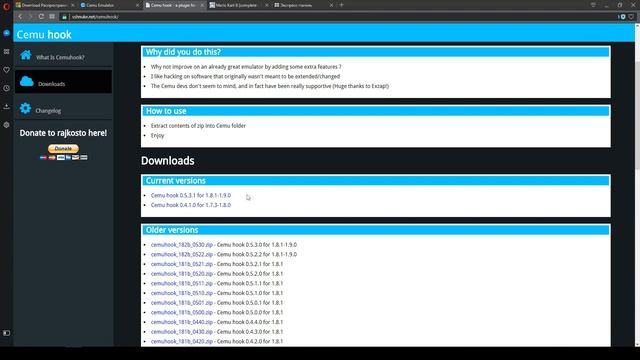This screenshot has height=360, width=640.
Task: Close the Mario Kart 8 tab
Action: [x=267, y=5]
